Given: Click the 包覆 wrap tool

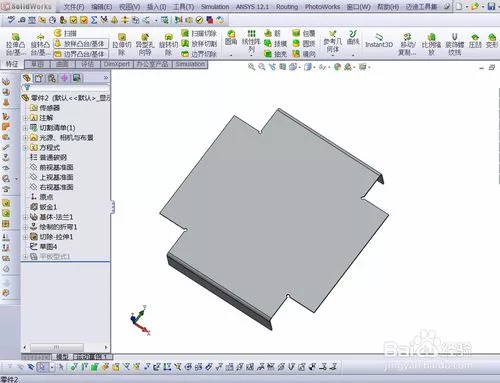Looking at the screenshot, I should point(304,33).
